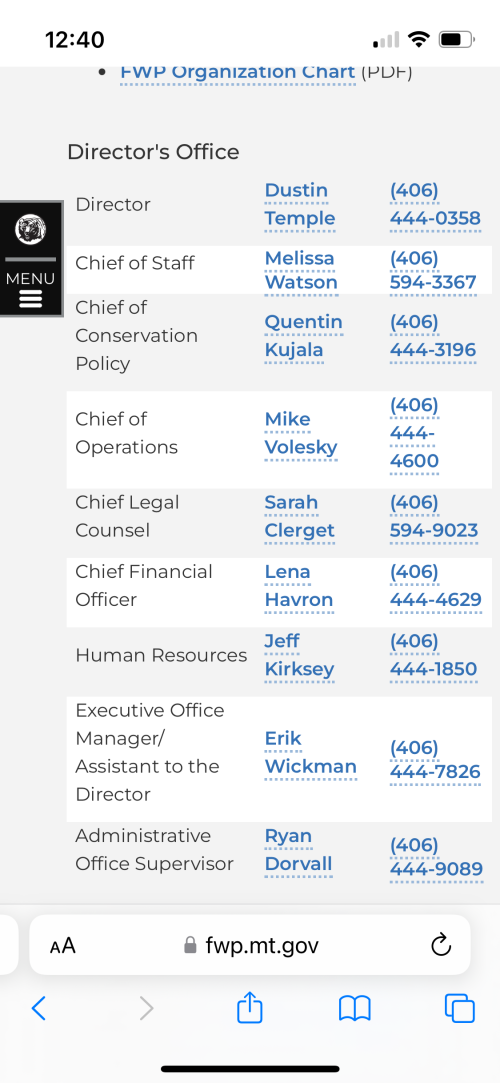Image resolution: width=500 pixels, height=1083 pixels.
Task: Call Jeff Kirksey's number ending 1850
Action: 434,655
